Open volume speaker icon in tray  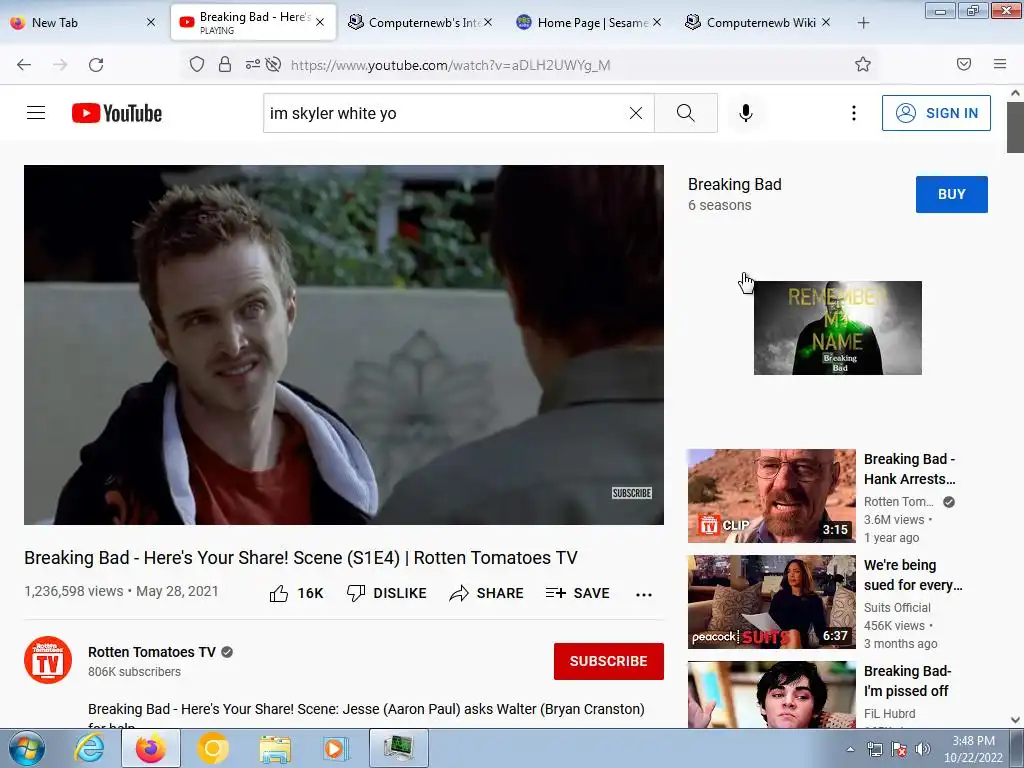922,749
